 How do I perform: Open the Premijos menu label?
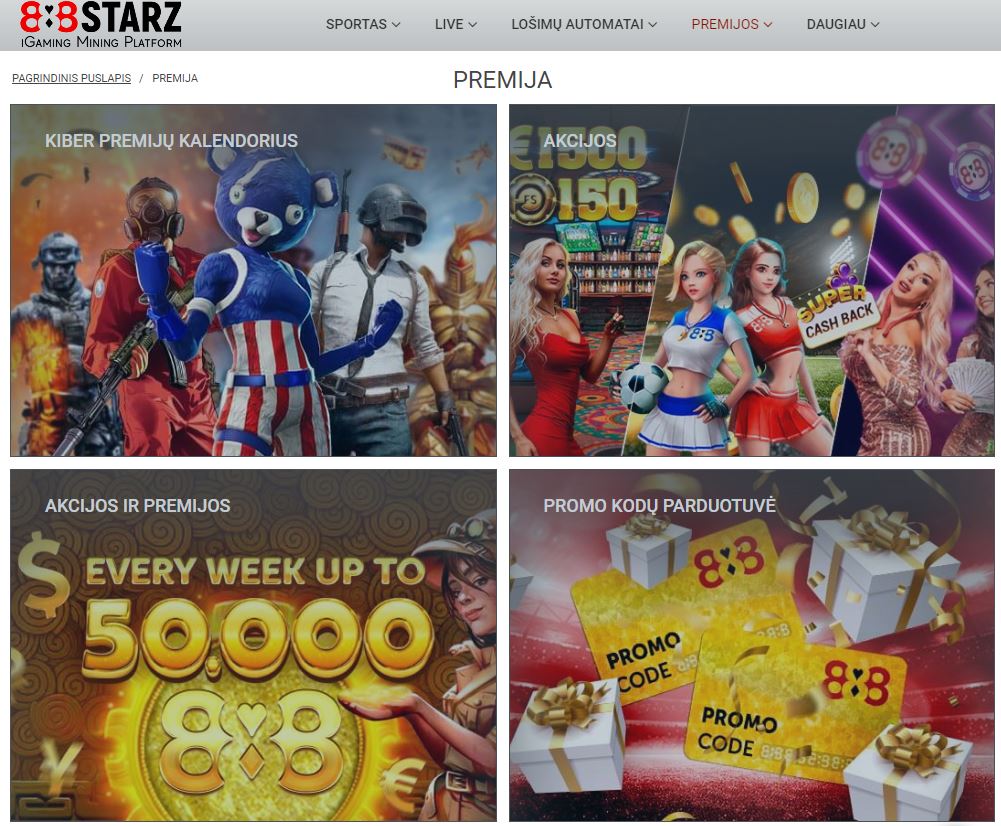[725, 24]
